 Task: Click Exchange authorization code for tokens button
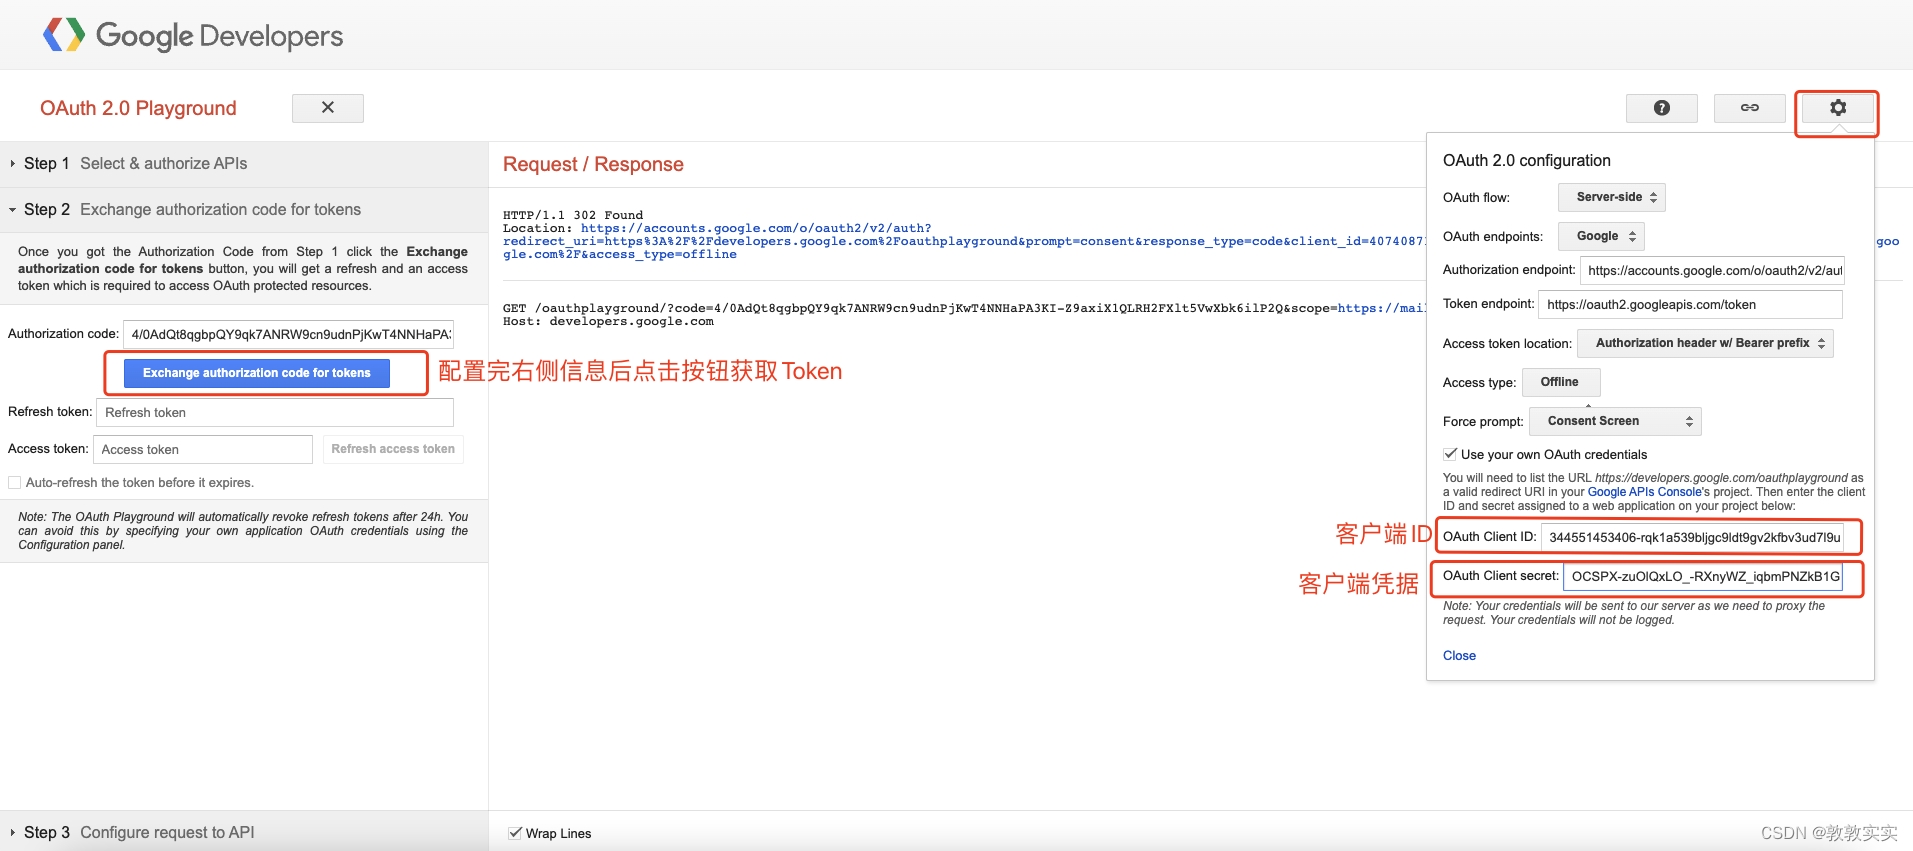257,373
